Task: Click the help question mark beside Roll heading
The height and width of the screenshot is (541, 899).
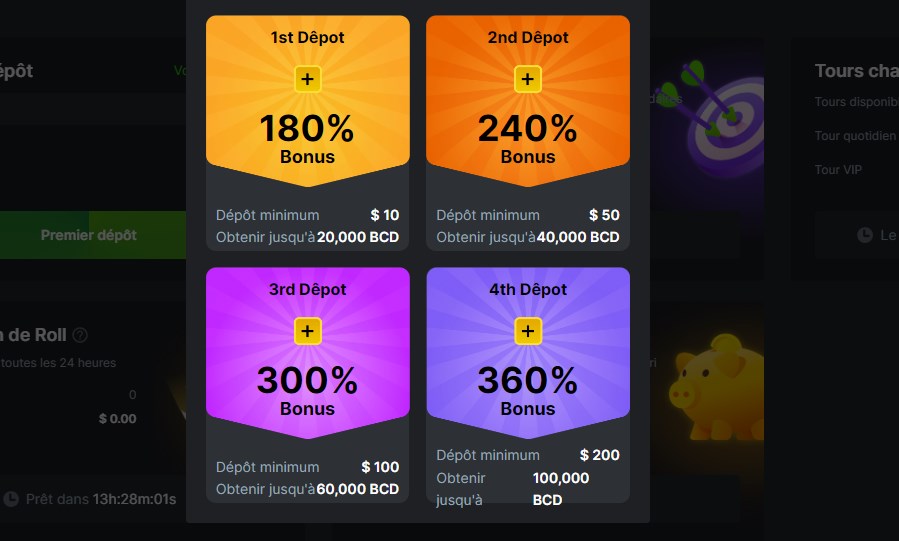Action: 80,336
